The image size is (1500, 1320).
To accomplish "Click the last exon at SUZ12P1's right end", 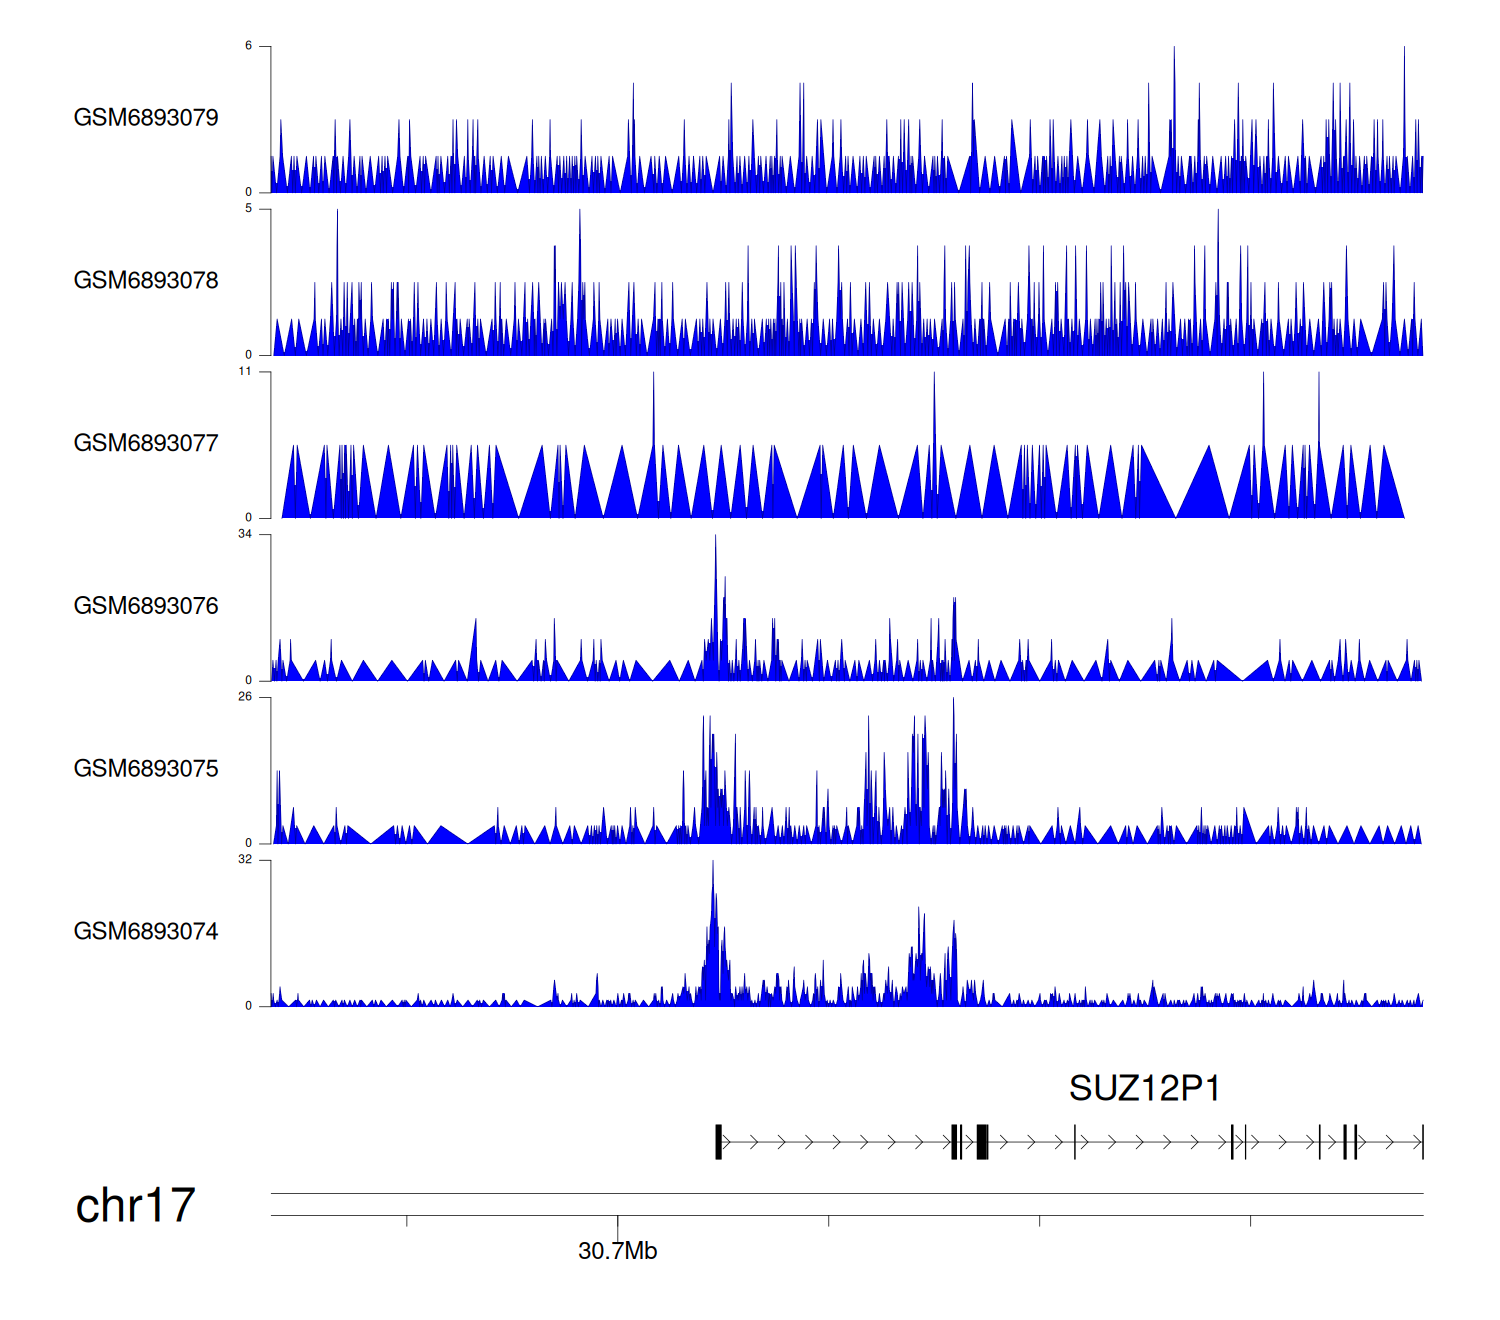I will [x=1422, y=1142].
